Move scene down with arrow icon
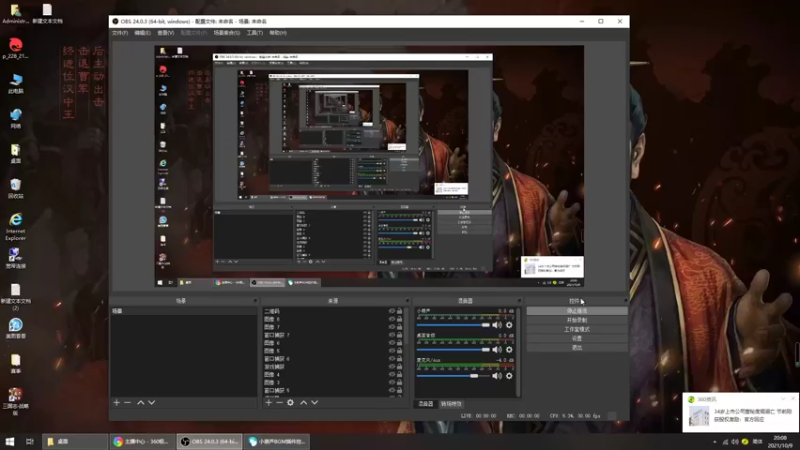 coord(152,403)
